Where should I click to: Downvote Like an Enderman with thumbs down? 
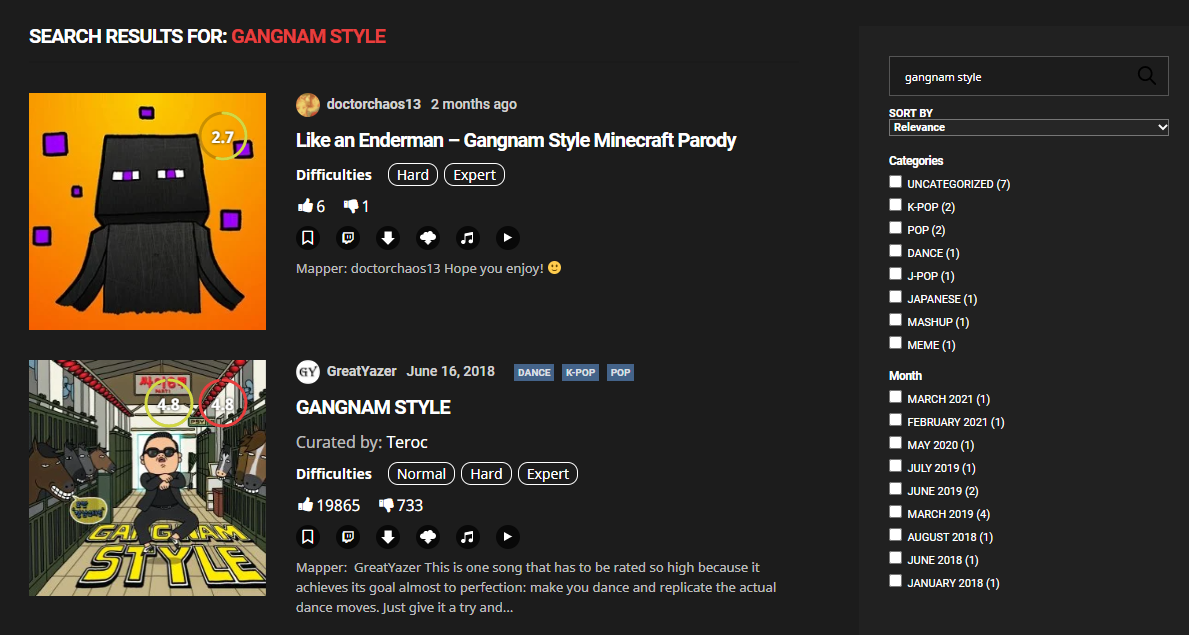coord(350,206)
